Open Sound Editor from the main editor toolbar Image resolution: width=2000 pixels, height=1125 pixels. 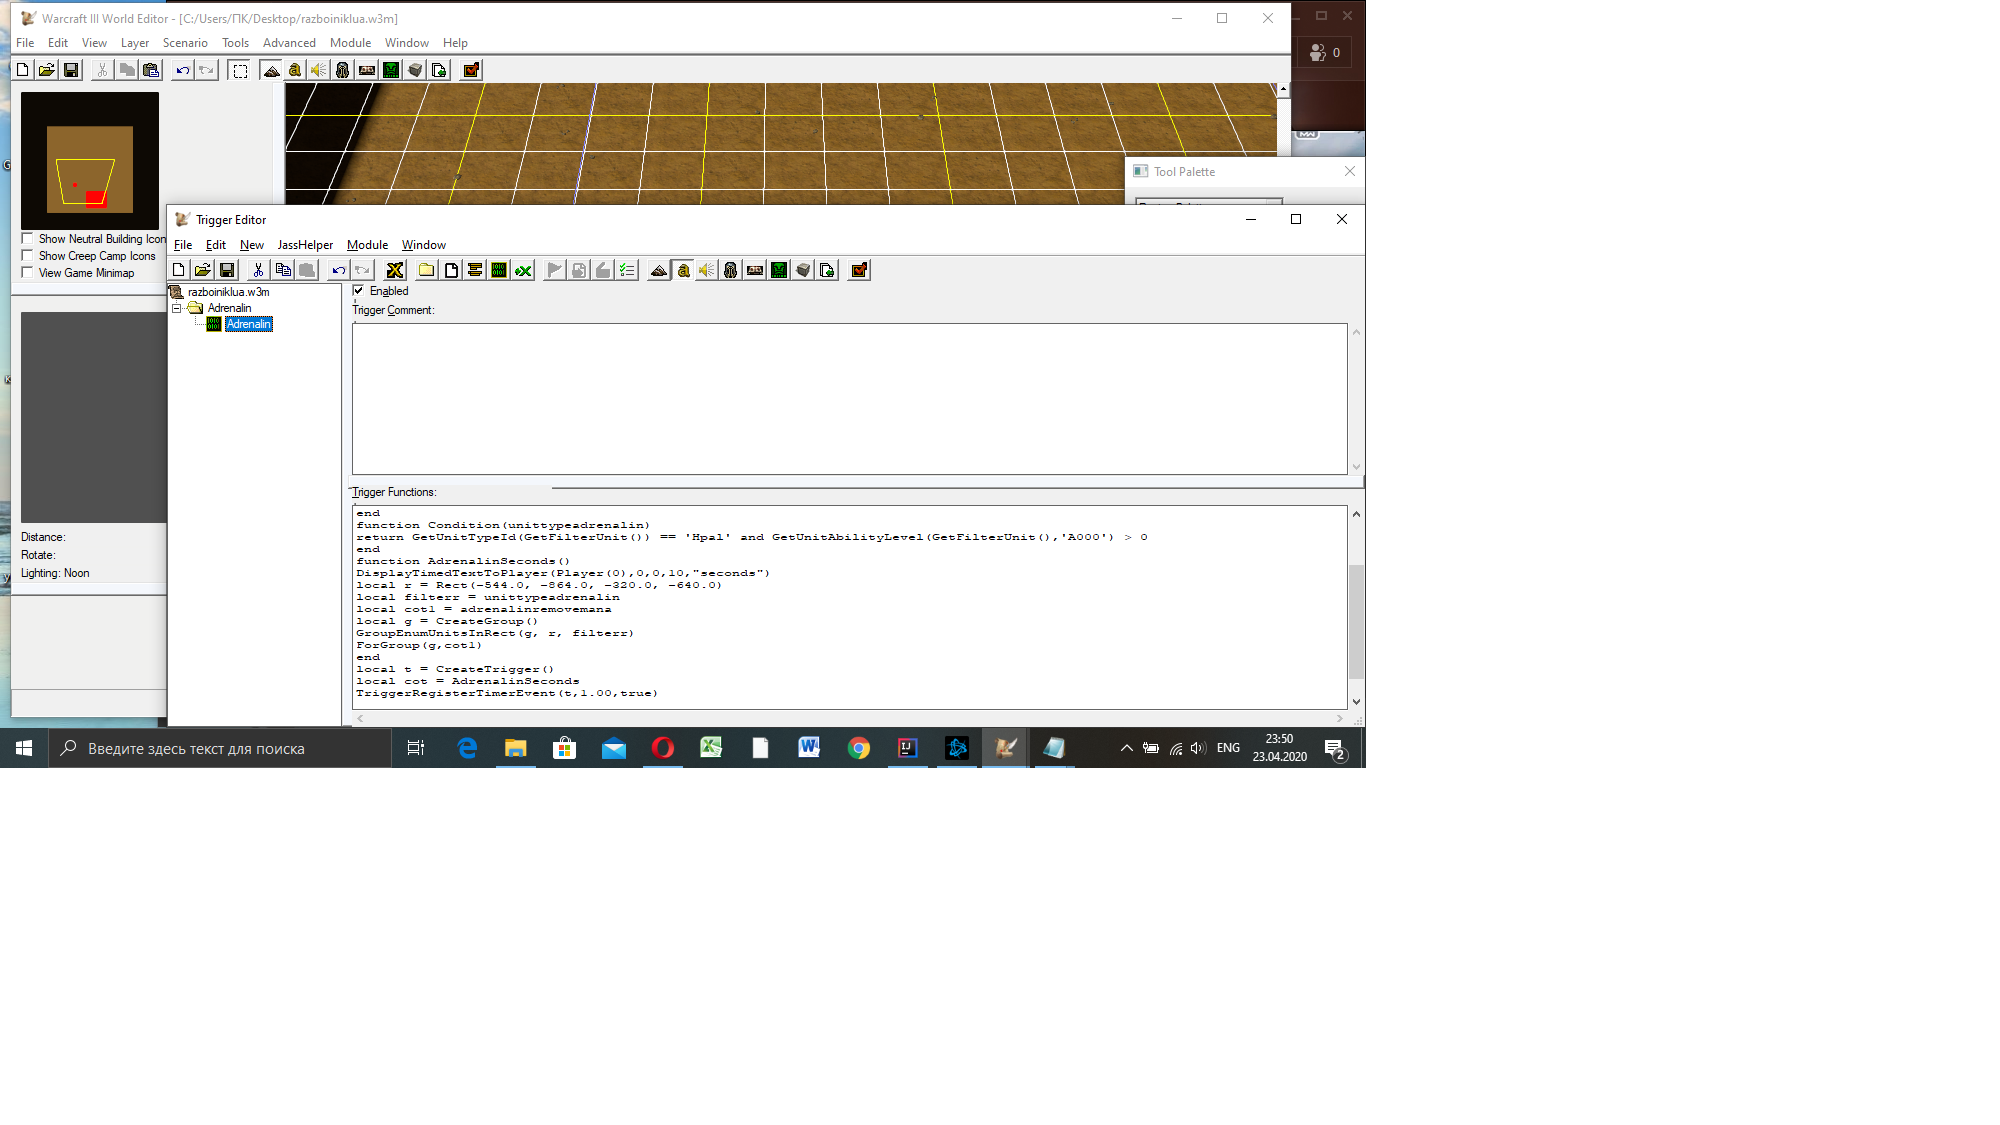point(318,70)
